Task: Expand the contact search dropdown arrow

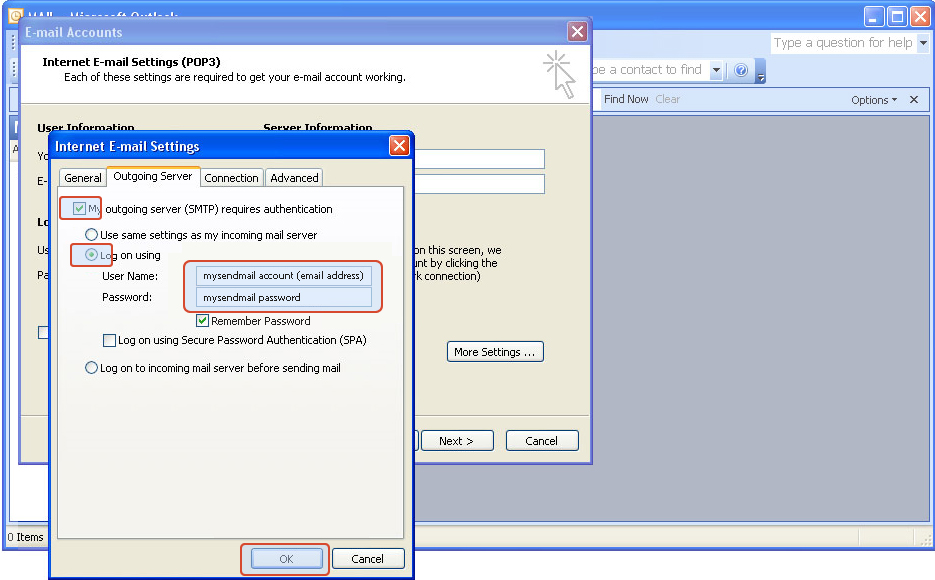Action: [716, 70]
